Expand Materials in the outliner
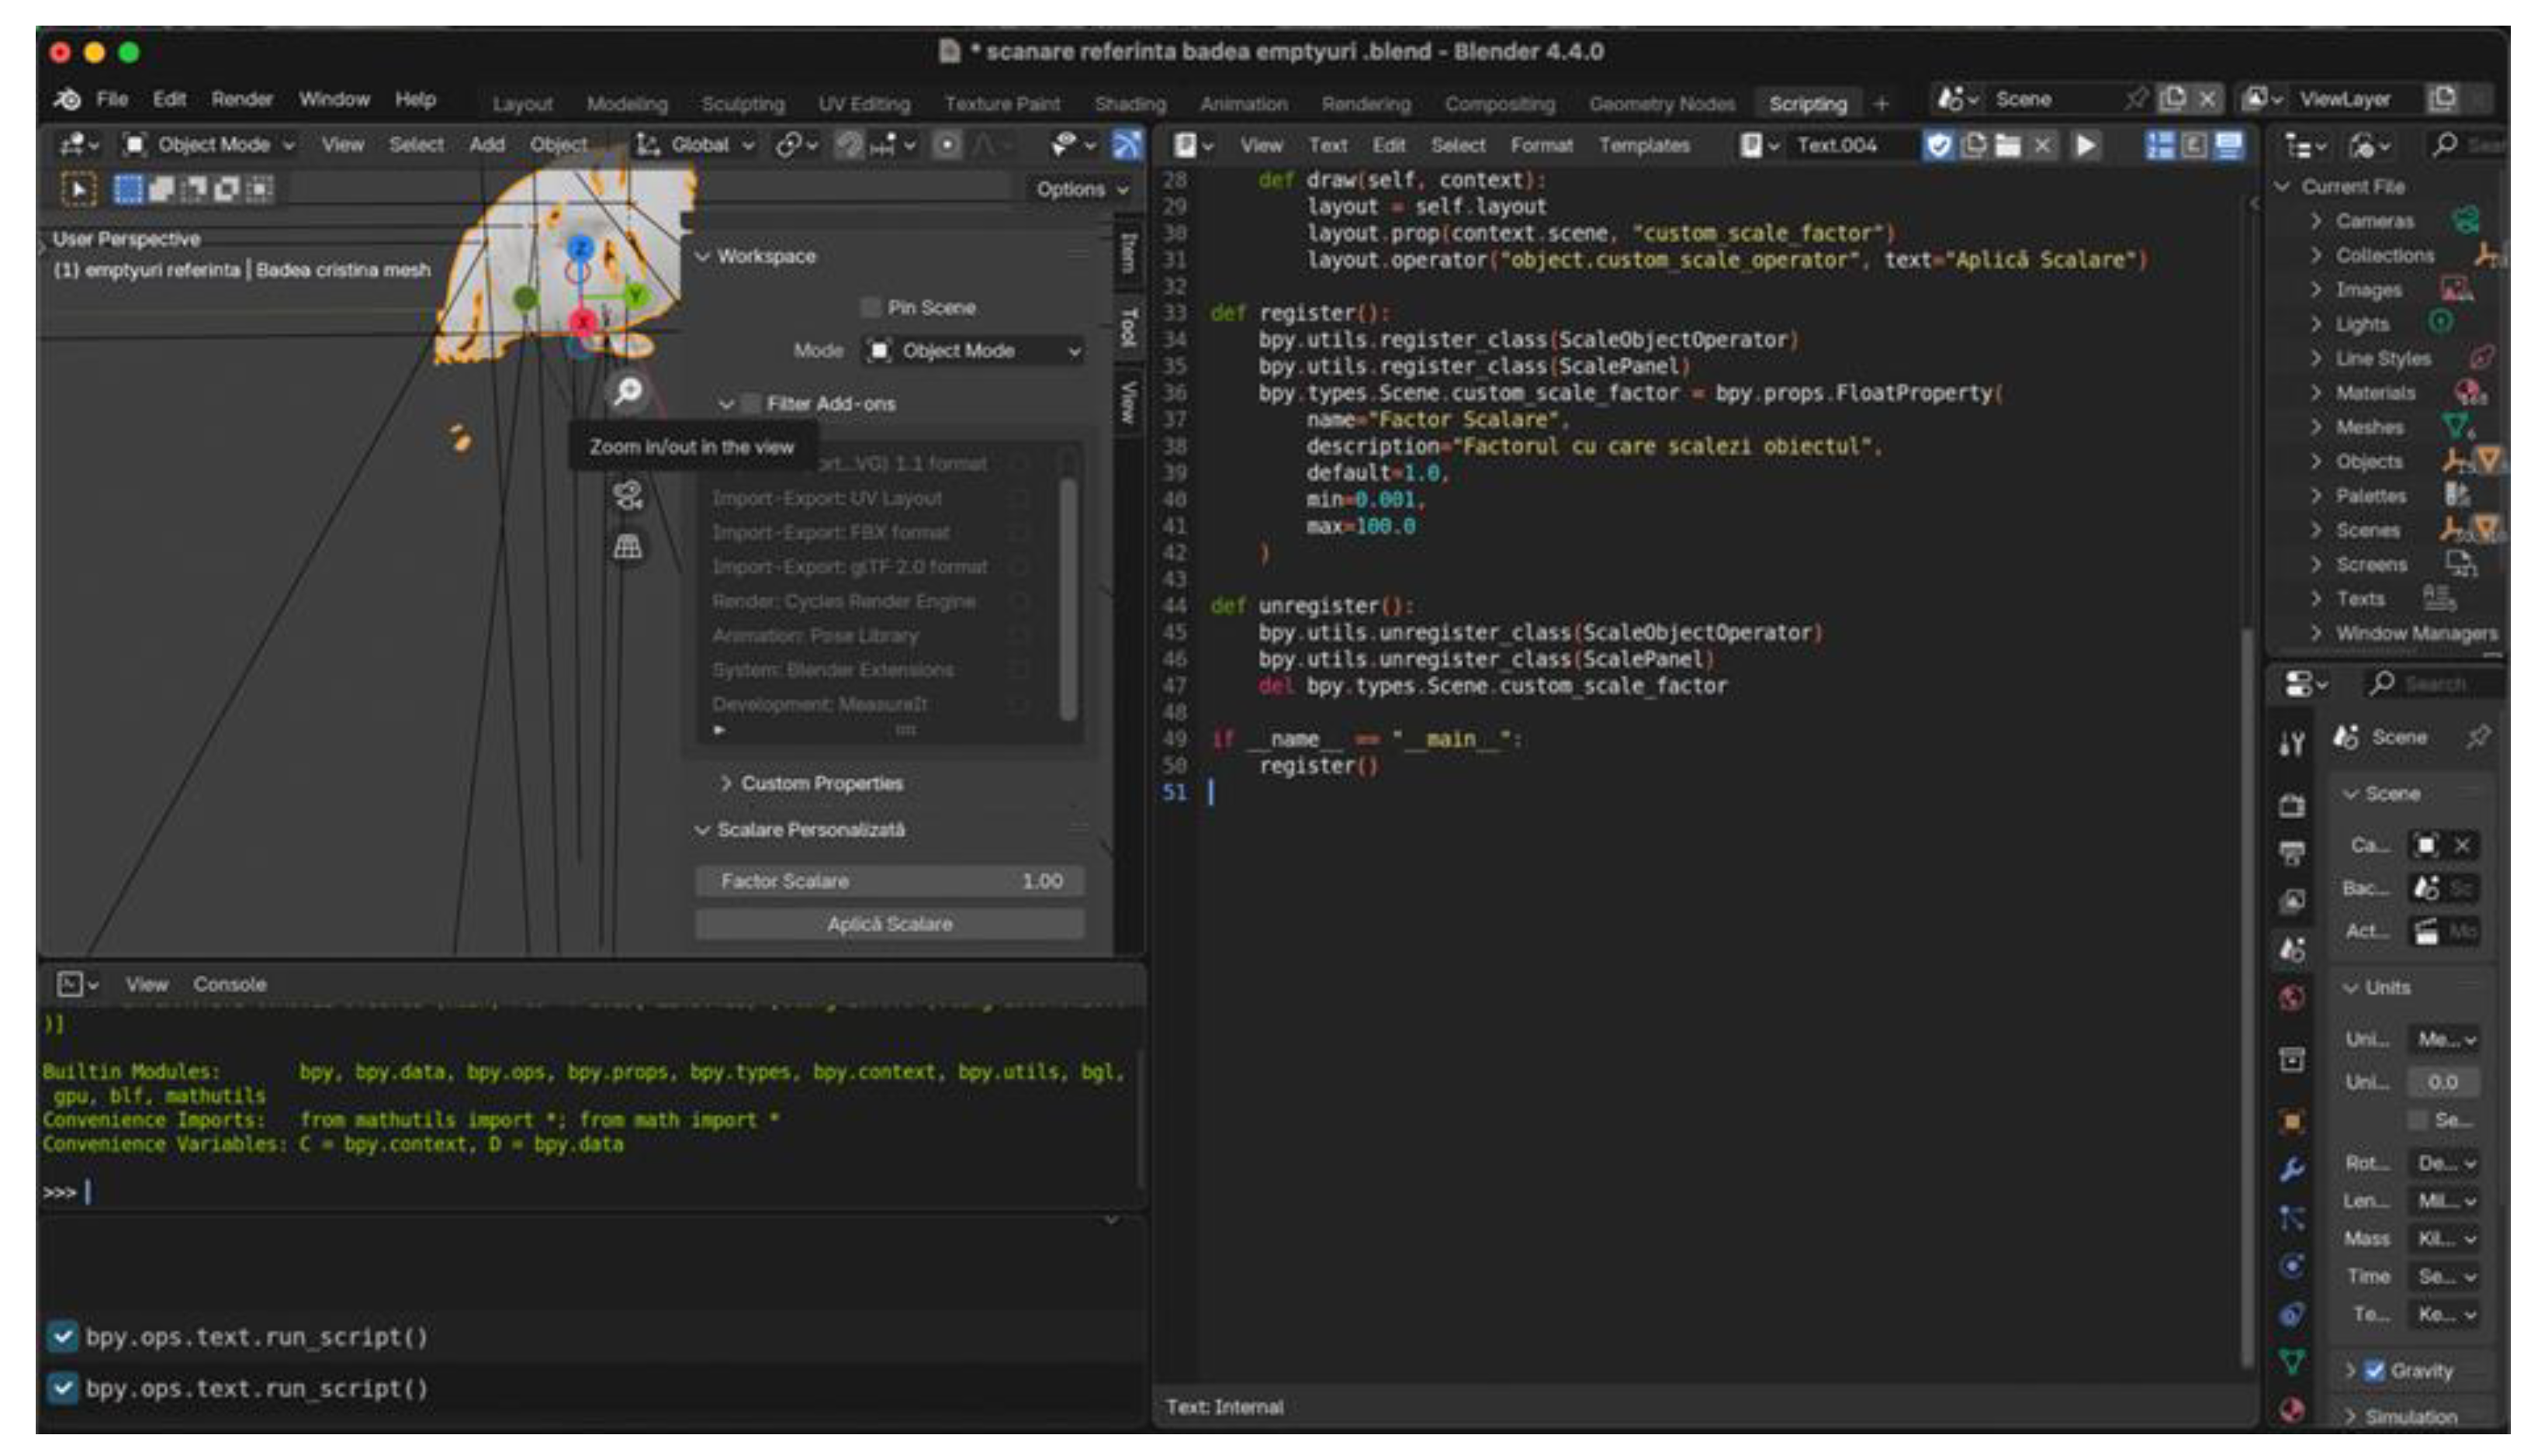Screen dimensions: 2548x1456 (x=2316, y=393)
